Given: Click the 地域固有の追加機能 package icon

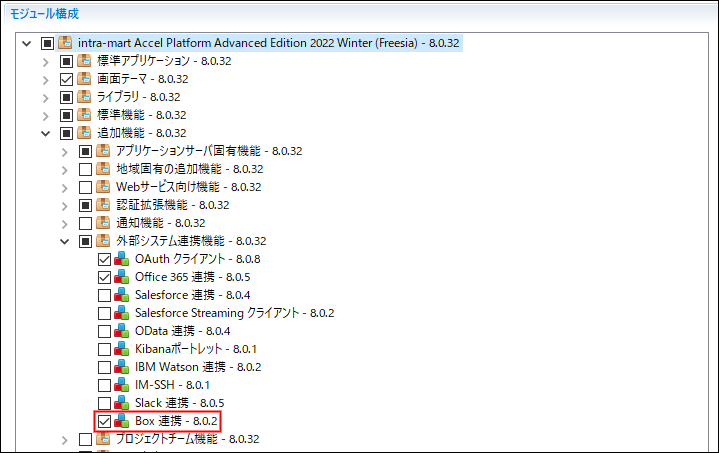Looking at the screenshot, I should coord(103,169).
